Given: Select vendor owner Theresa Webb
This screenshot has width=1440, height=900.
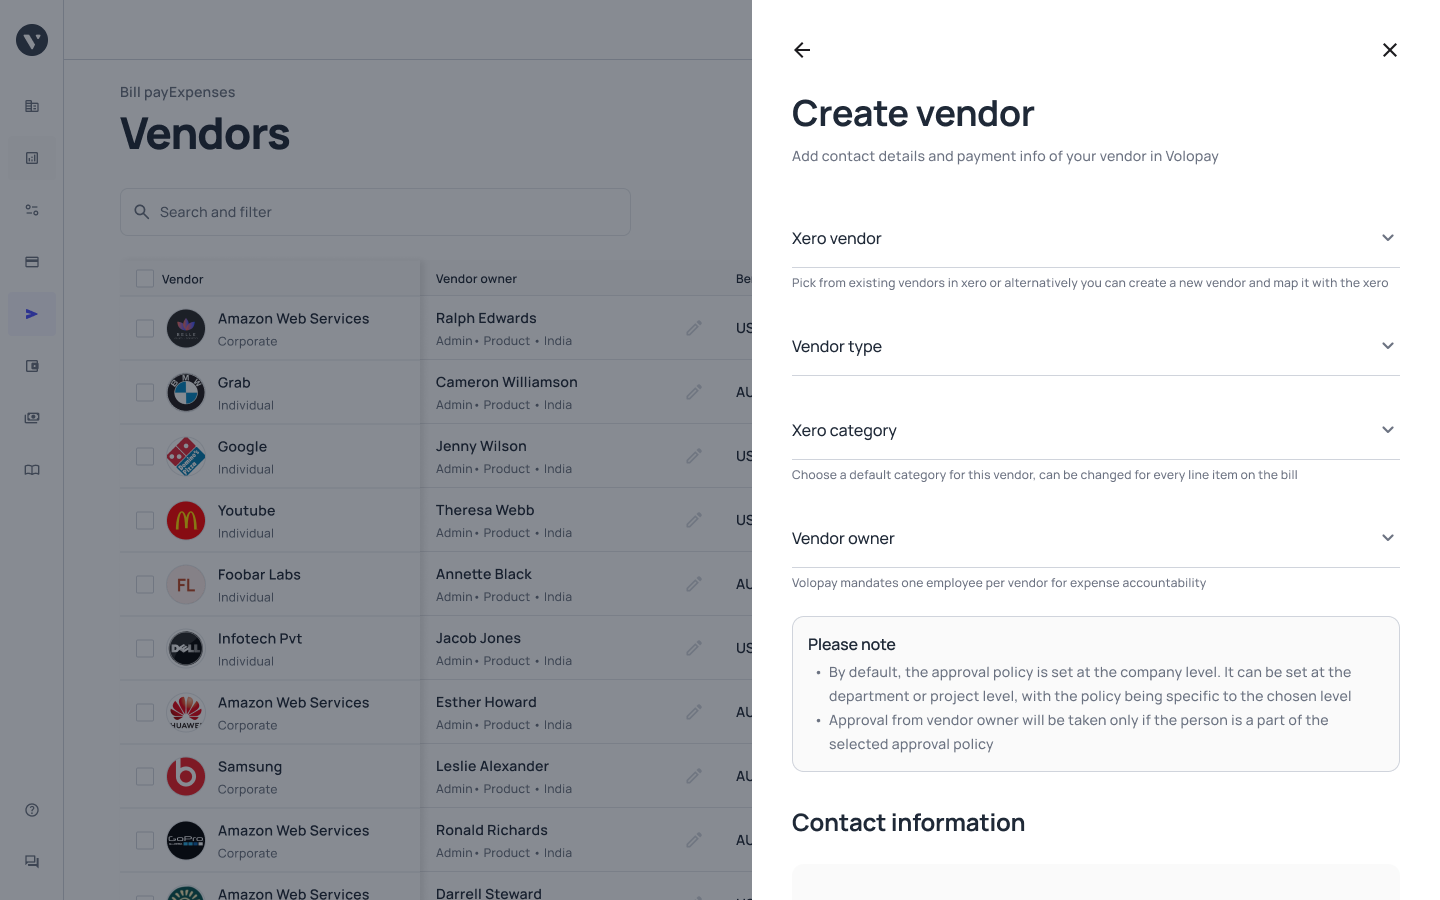Looking at the screenshot, I should point(485,510).
